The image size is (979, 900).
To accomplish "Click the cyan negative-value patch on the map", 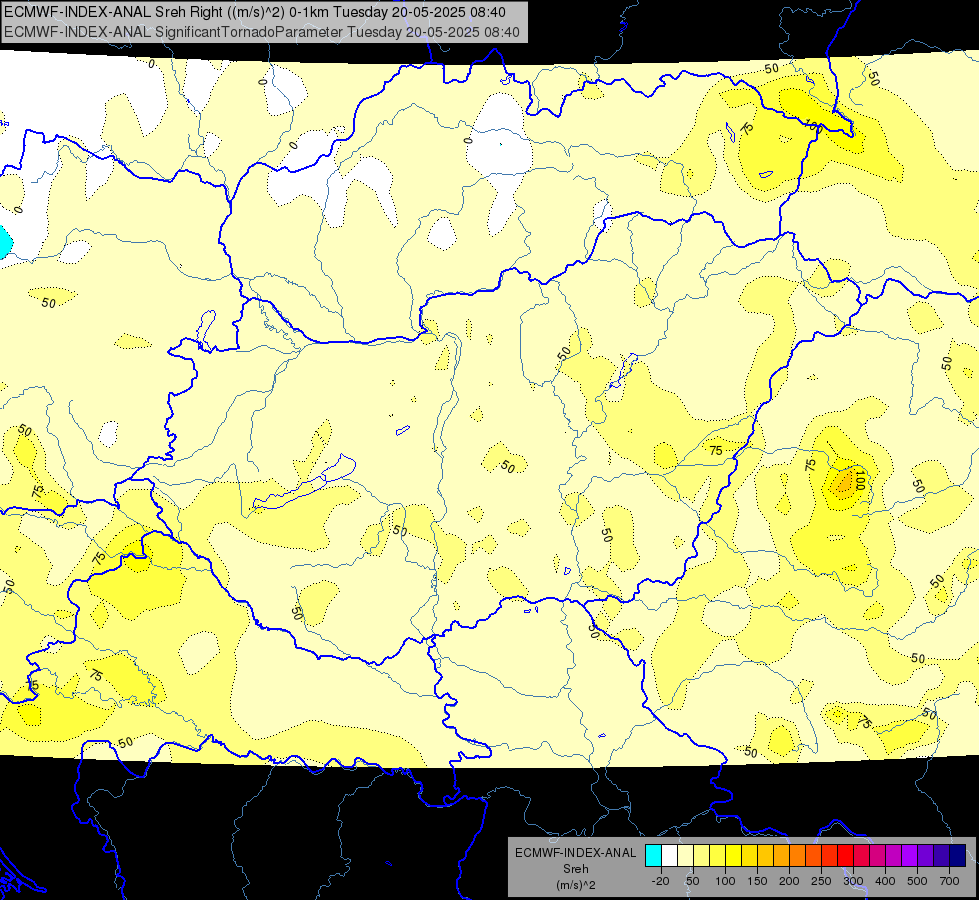I will click(4, 242).
